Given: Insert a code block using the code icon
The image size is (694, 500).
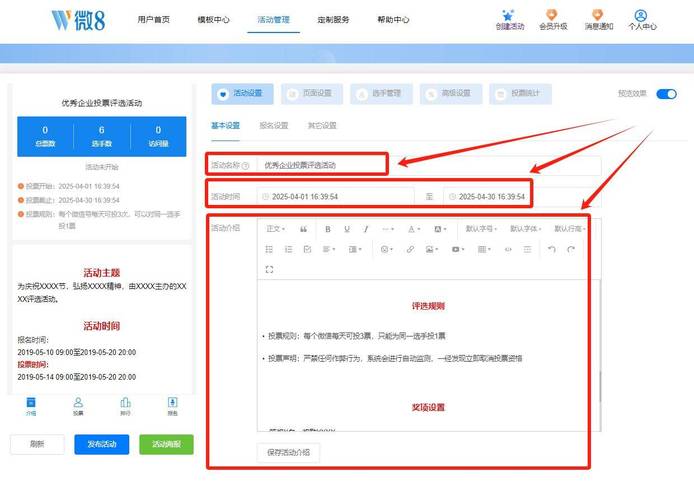Looking at the screenshot, I should 508,250.
